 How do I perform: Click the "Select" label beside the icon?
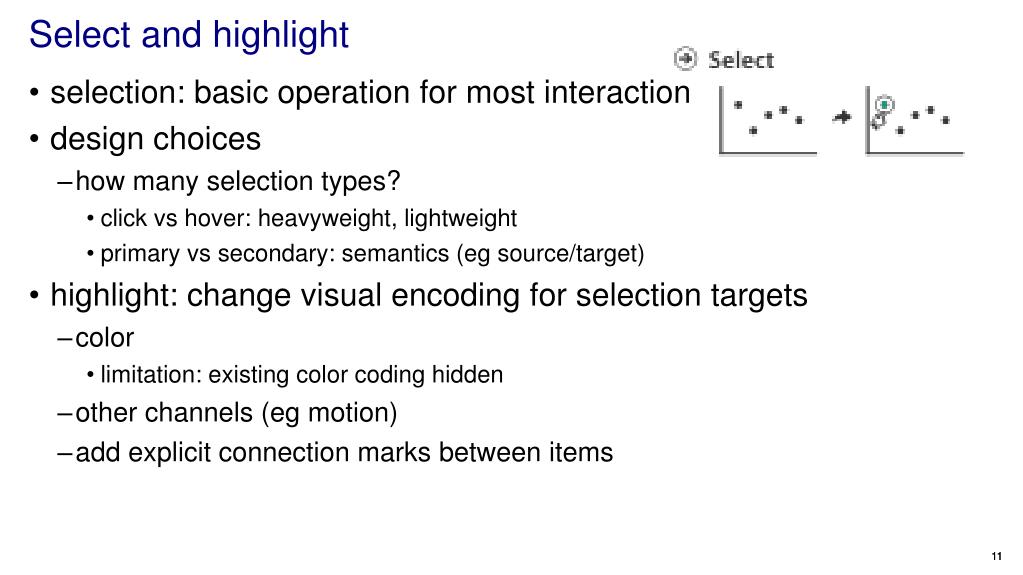[741, 60]
